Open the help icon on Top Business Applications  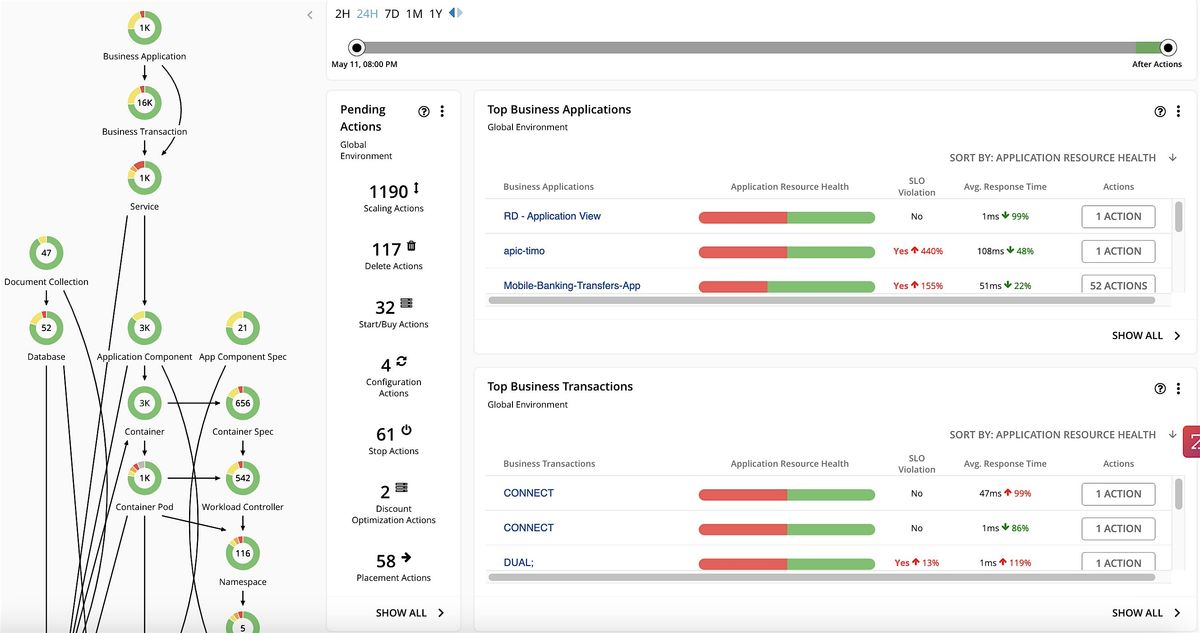point(1159,111)
